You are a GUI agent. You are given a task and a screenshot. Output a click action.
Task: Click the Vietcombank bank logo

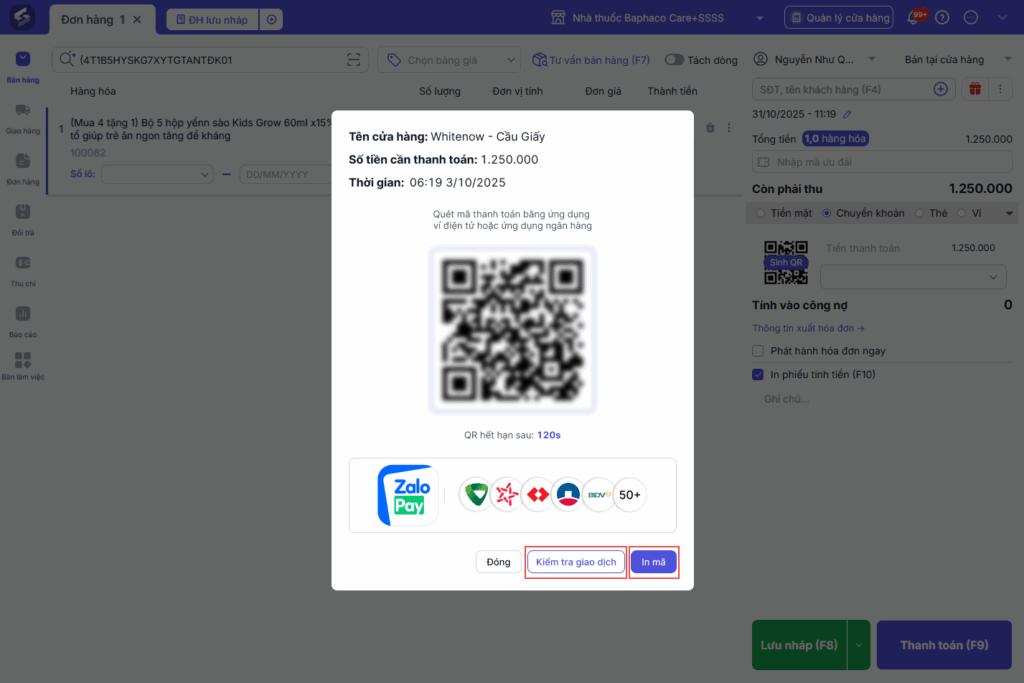point(476,494)
